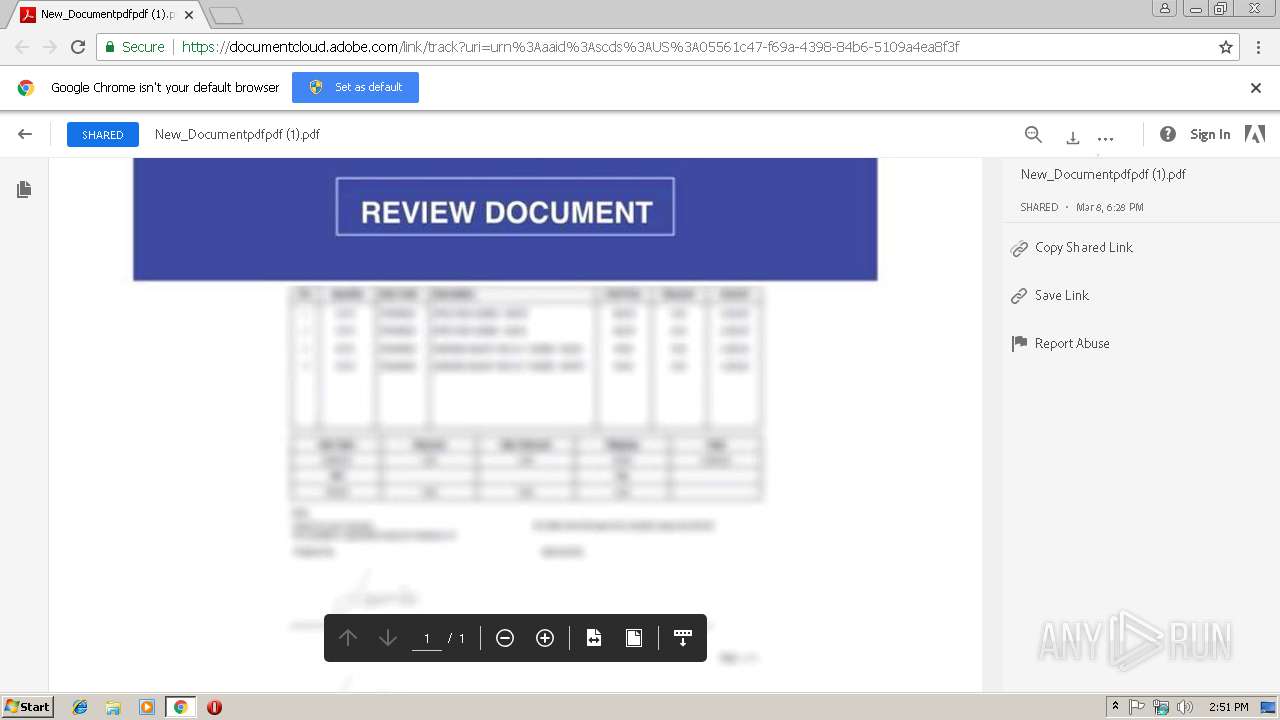Open the search magnifier in Adobe toolbar
The image size is (1280, 720).
[x=1033, y=135]
